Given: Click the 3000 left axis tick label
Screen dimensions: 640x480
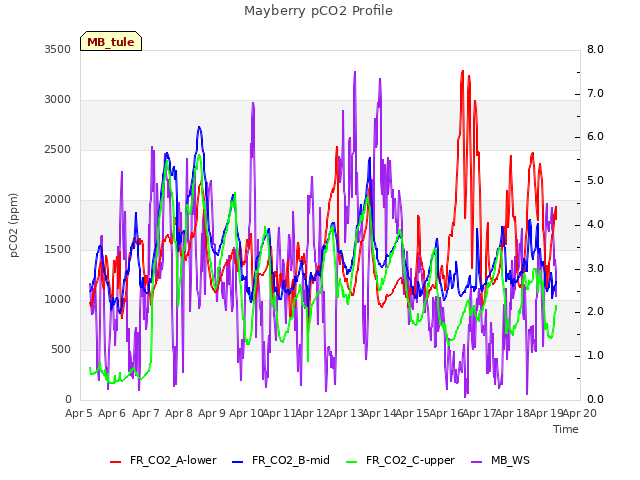Looking at the screenshot, I should point(58,100).
